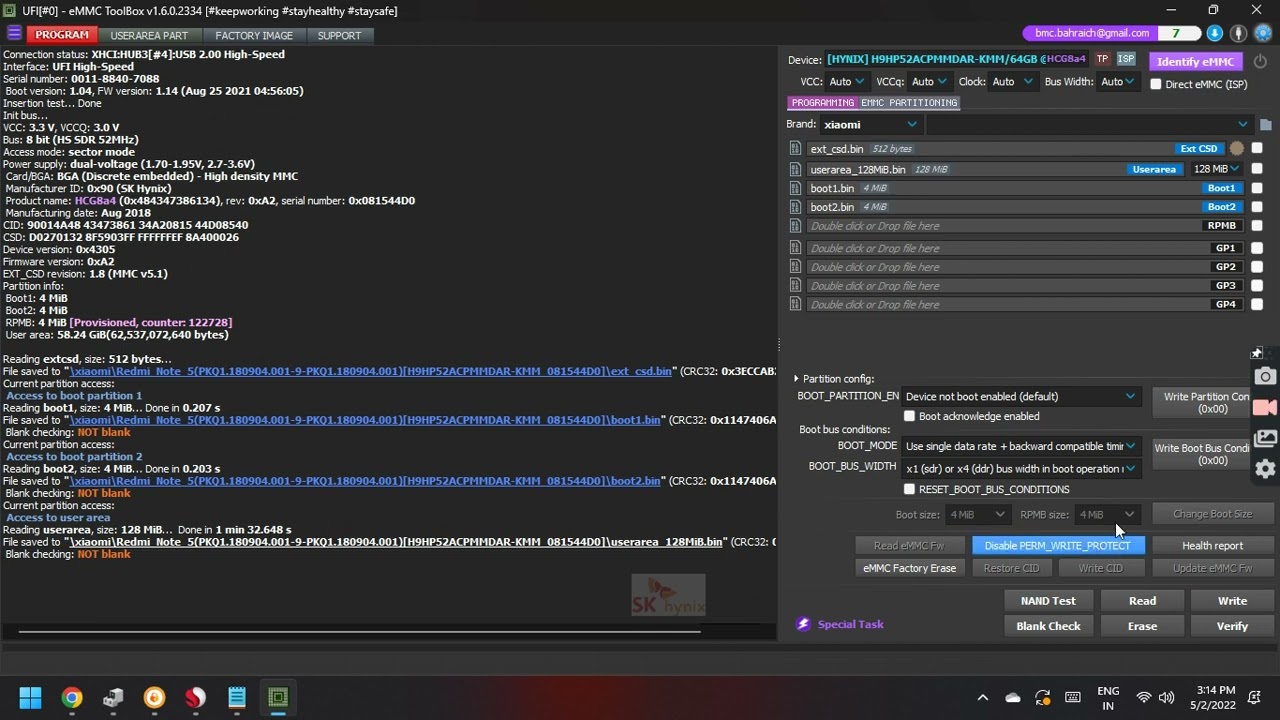
Task: Open BOOT_PARTITION_EN dropdown
Action: tap(1020, 396)
